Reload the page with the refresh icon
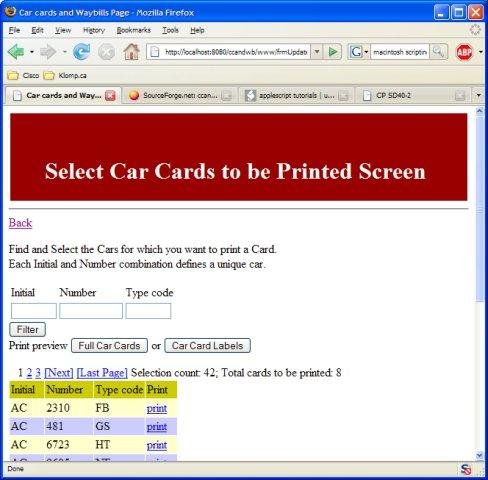This screenshot has height=480, width=488. pyautogui.click(x=81, y=52)
